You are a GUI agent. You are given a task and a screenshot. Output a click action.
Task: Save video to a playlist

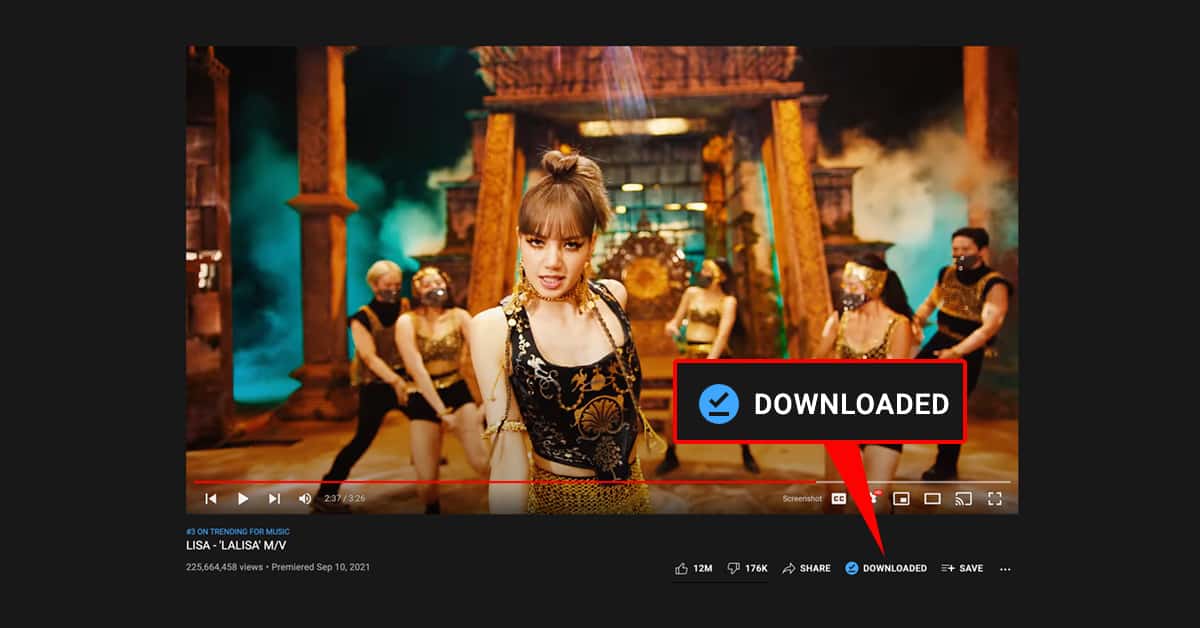click(962, 568)
